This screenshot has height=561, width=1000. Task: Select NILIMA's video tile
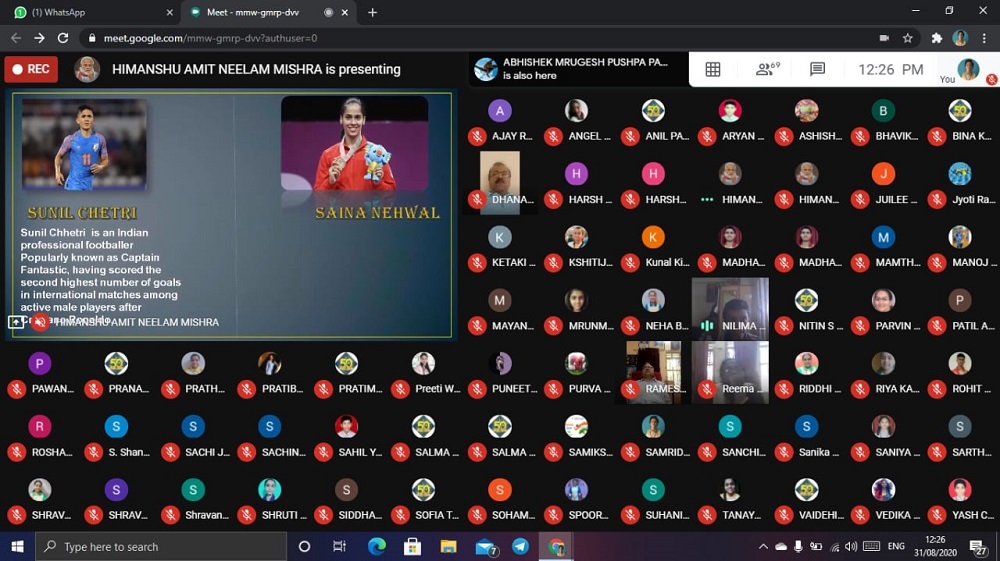tap(730, 308)
